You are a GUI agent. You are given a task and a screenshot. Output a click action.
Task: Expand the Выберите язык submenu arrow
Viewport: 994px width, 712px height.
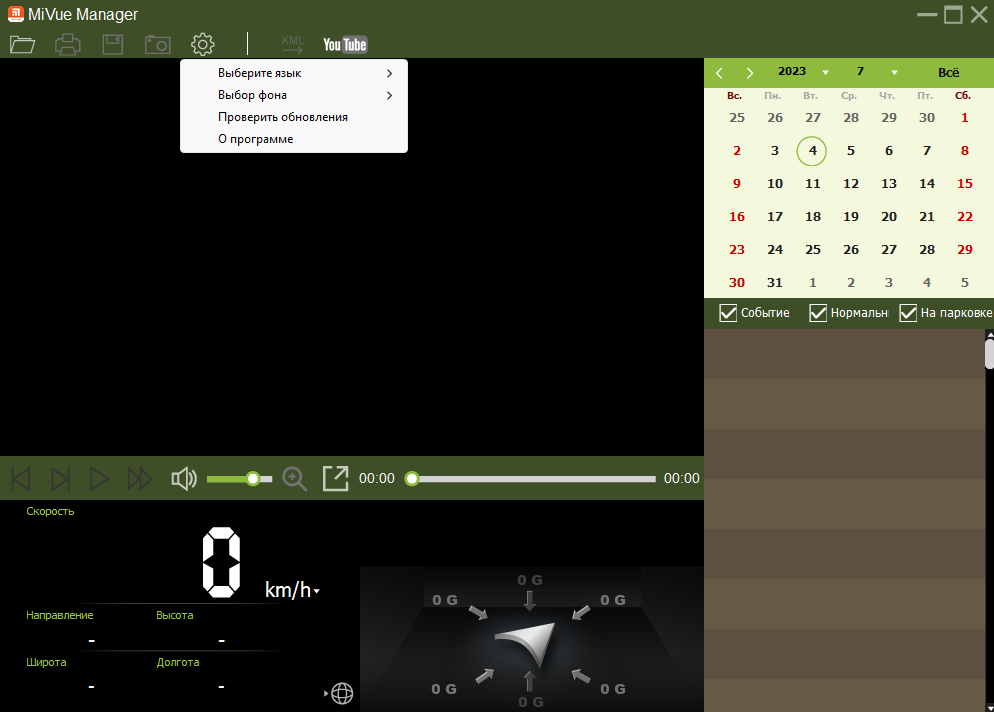[389, 73]
